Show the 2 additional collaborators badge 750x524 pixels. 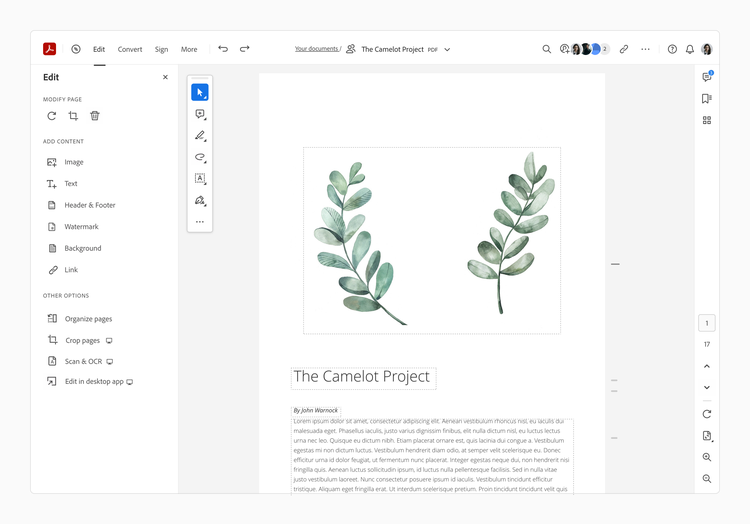605,49
